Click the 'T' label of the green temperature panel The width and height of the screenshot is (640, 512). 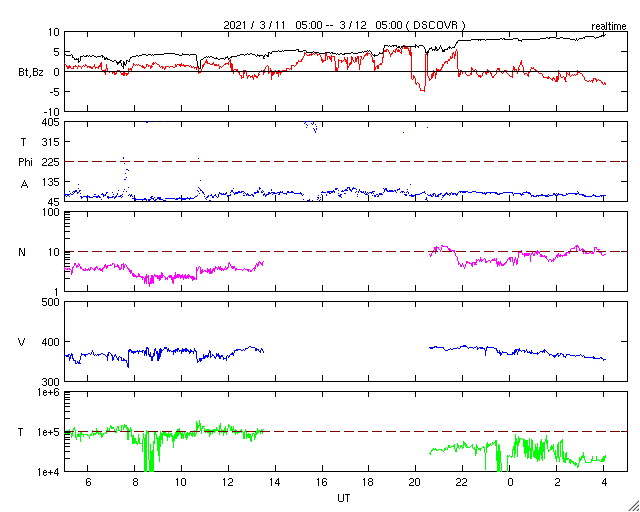[21, 432]
